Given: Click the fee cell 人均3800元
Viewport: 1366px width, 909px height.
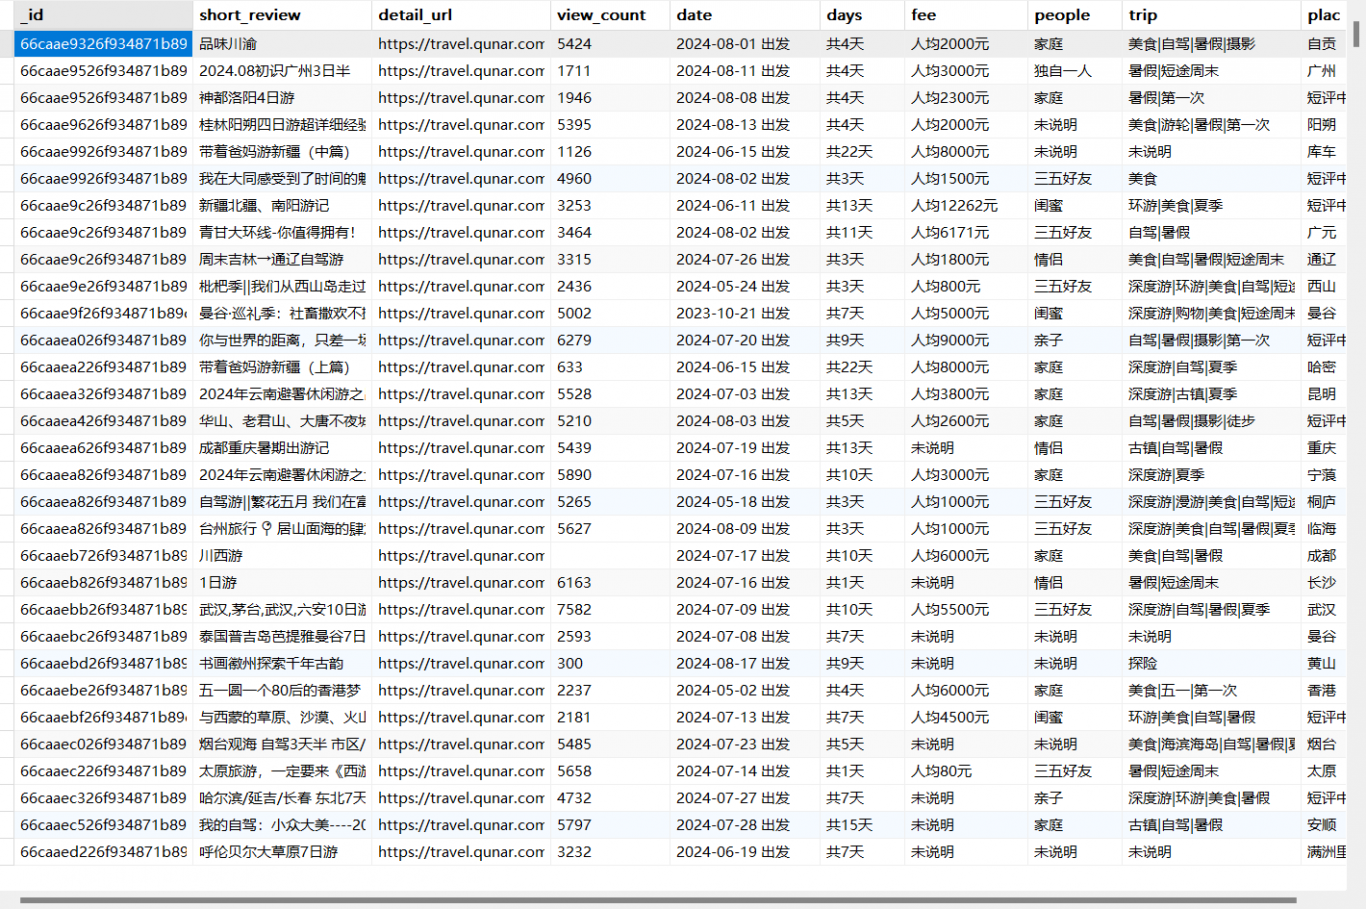Looking at the screenshot, I should pyautogui.click(x=966, y=394).
